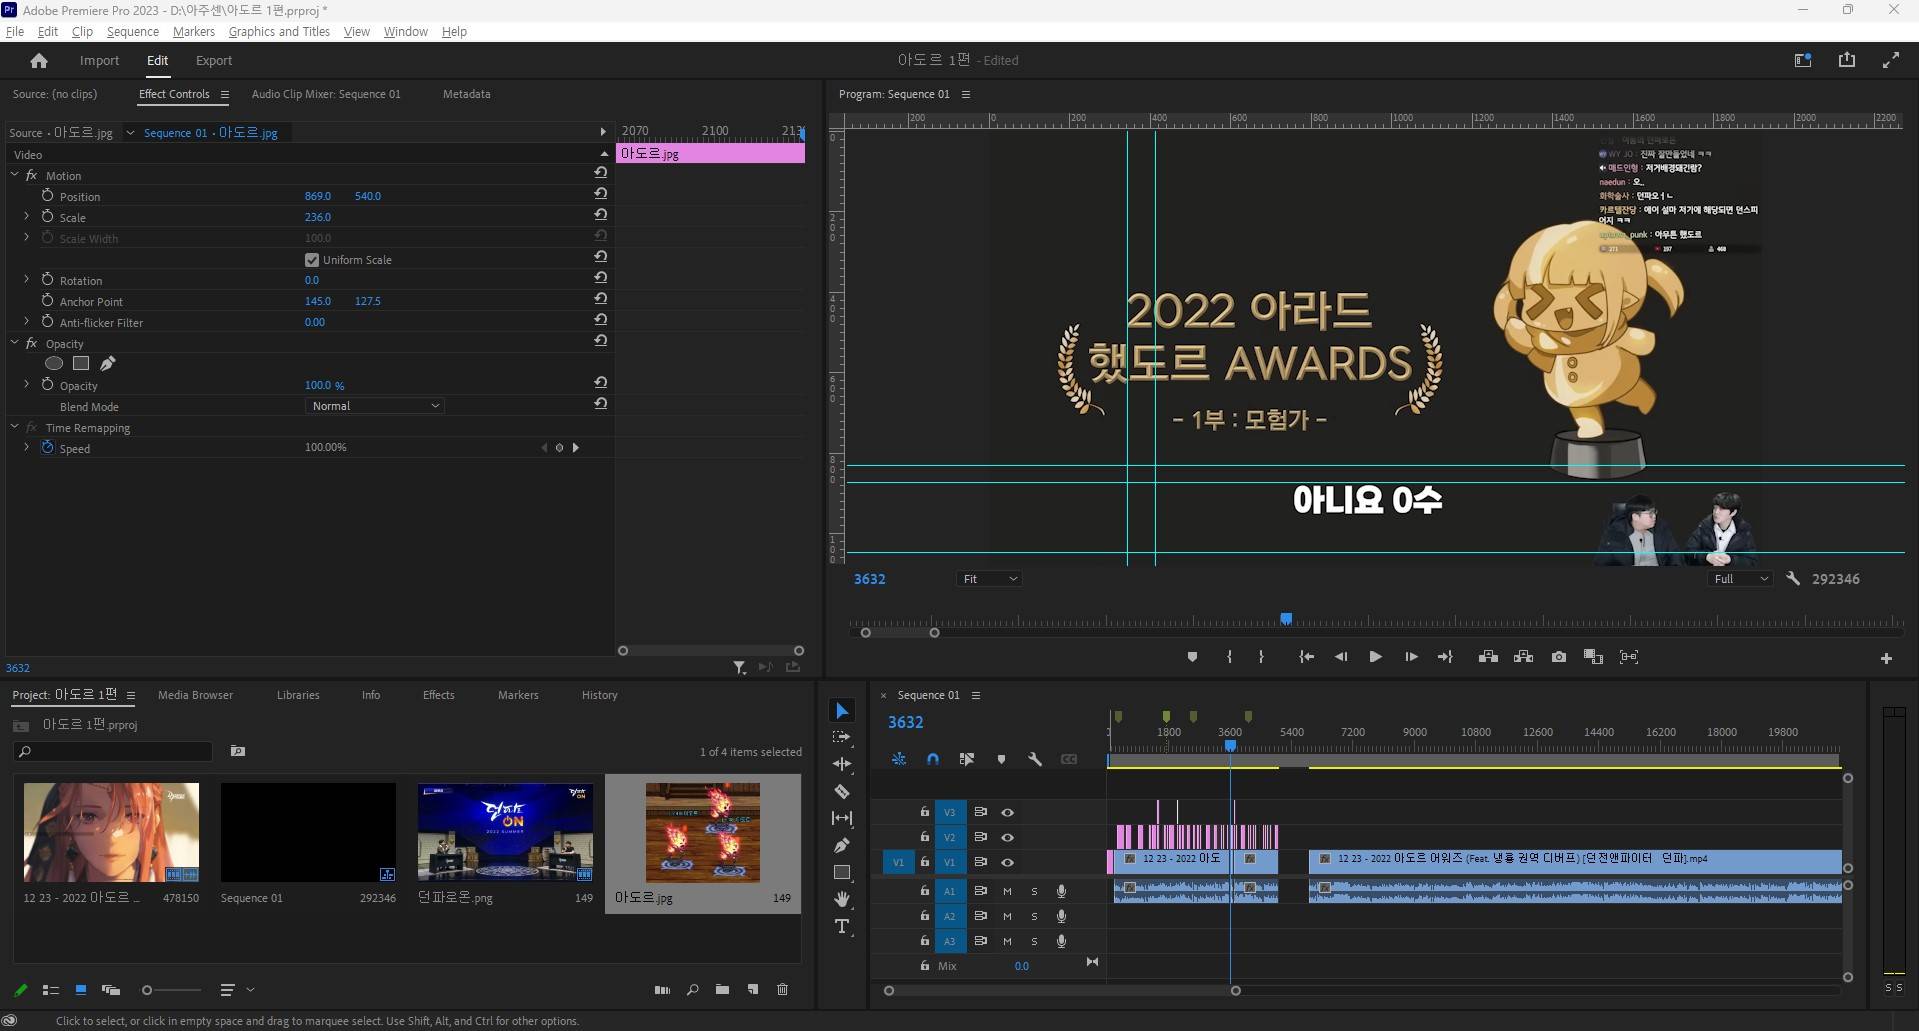Step back one frame

click(x=1341, y=657)
